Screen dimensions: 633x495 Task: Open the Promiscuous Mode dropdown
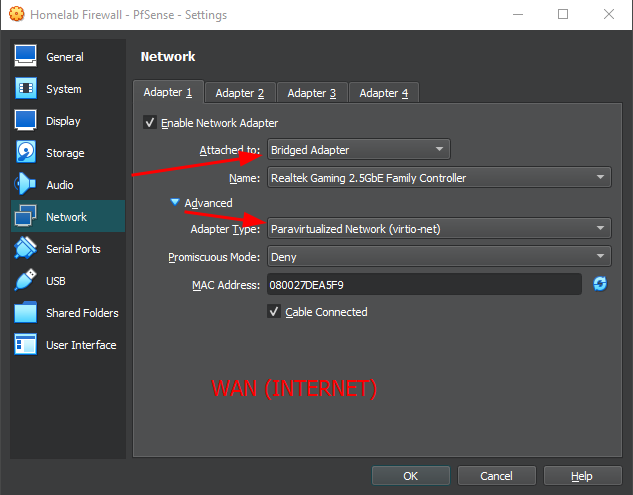coord(439,256)
